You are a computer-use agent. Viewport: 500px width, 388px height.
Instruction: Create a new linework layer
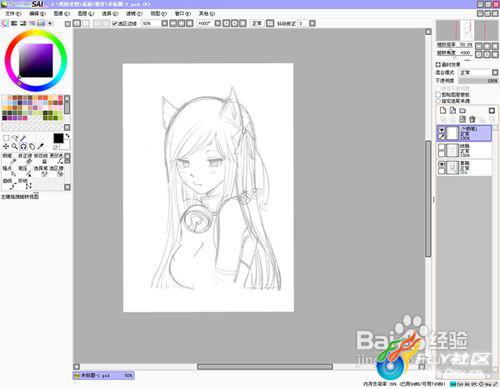click(453, 111)
